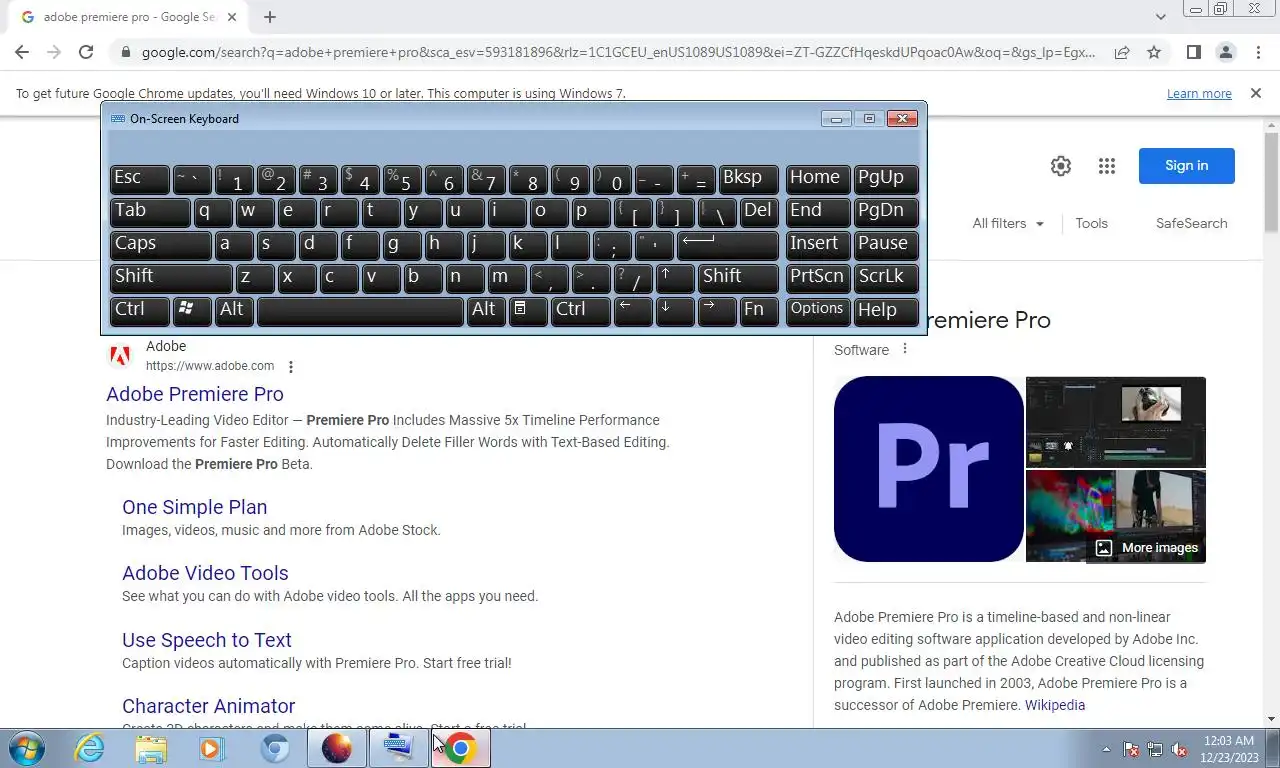Open Chrome profile avatar icon
This screenshot has height=768, width=1280.
1225,52
